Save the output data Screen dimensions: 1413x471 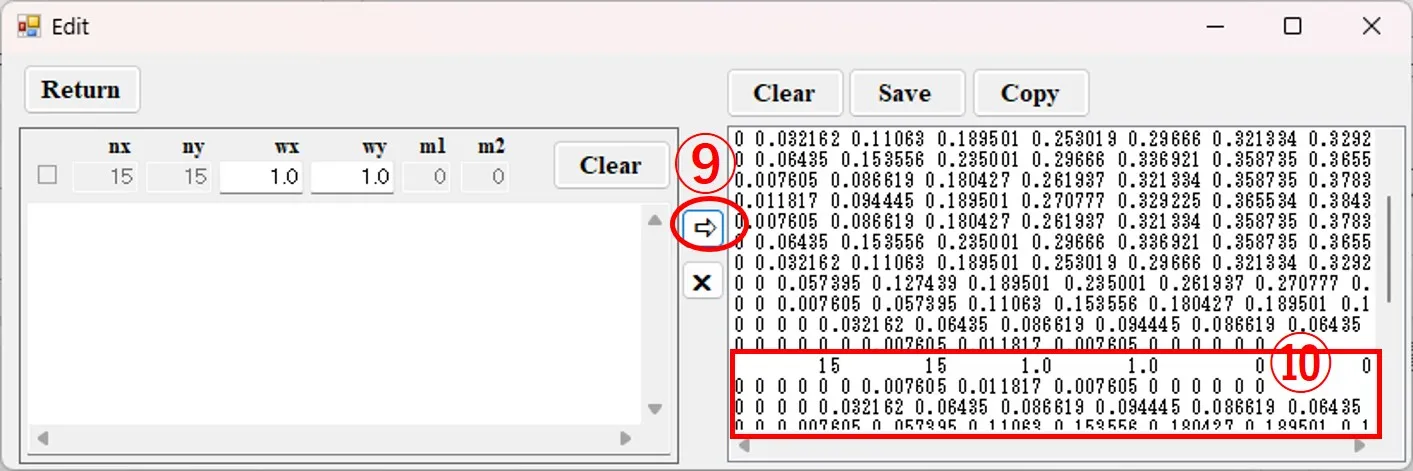point(906,93)
